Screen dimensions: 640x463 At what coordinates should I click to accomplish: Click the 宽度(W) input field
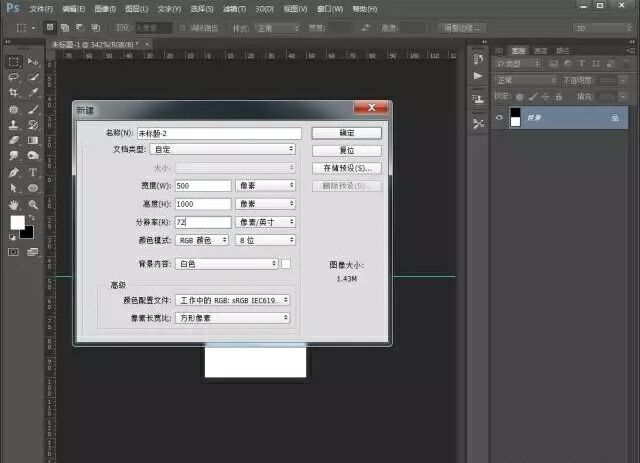202,186
